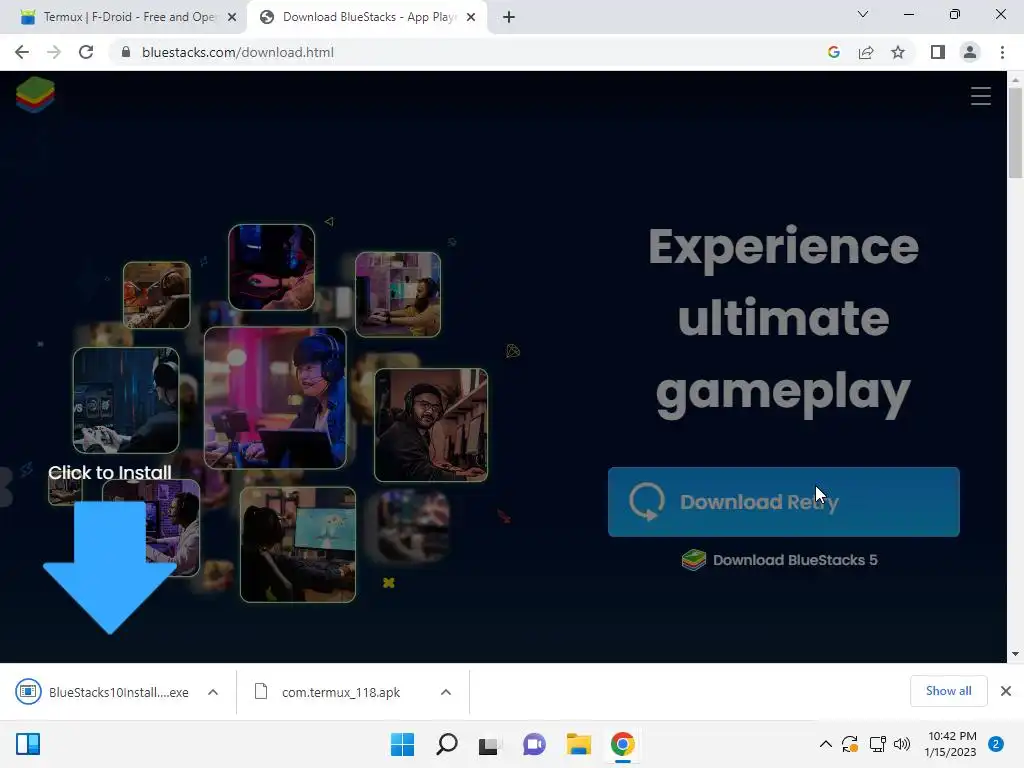The image size is (1024, 768).
Task: Close the Download BlueStacks tab
Action: coord(471,17)
